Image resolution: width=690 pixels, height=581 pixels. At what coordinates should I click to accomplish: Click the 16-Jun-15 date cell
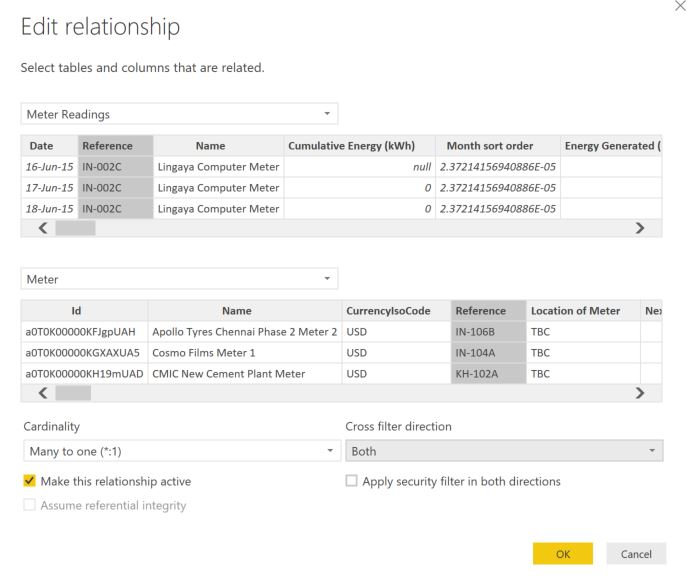click(x=49, y=167)
